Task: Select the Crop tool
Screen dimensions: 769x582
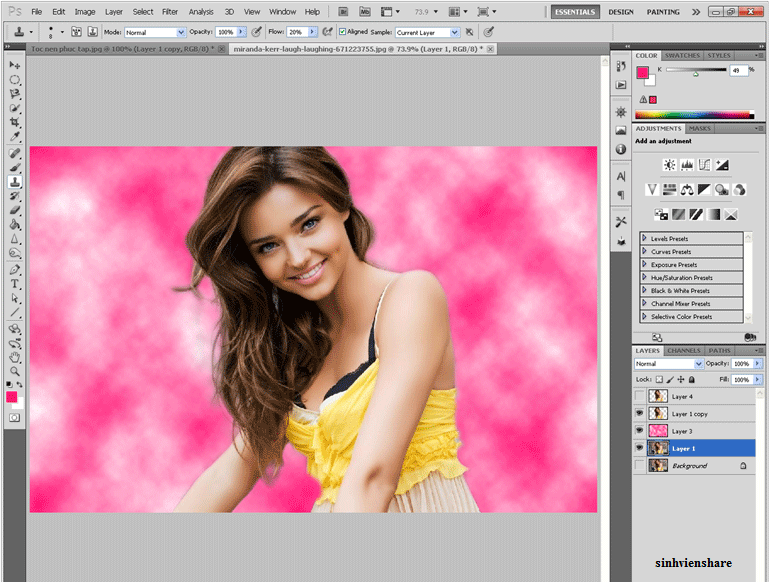Action: [15, 121]
